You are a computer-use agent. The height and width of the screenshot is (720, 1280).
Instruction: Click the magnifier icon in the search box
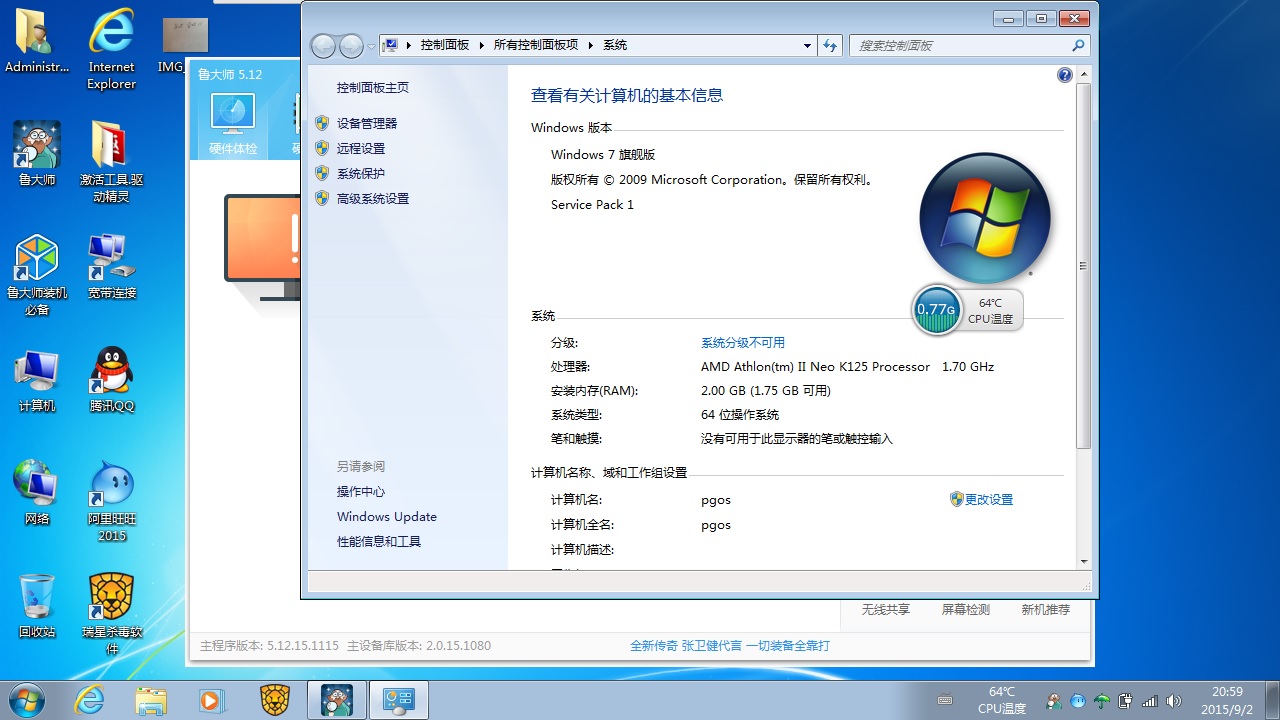[1078, 45]
